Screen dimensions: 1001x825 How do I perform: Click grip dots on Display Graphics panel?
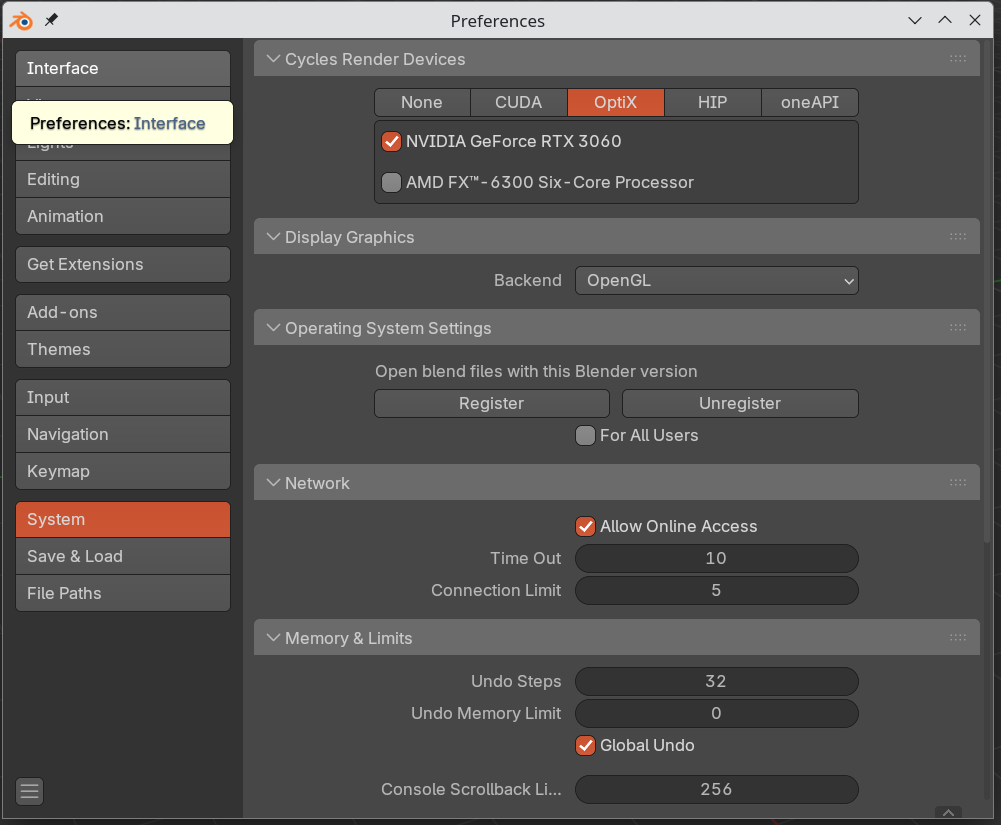[x=958, y=236]
